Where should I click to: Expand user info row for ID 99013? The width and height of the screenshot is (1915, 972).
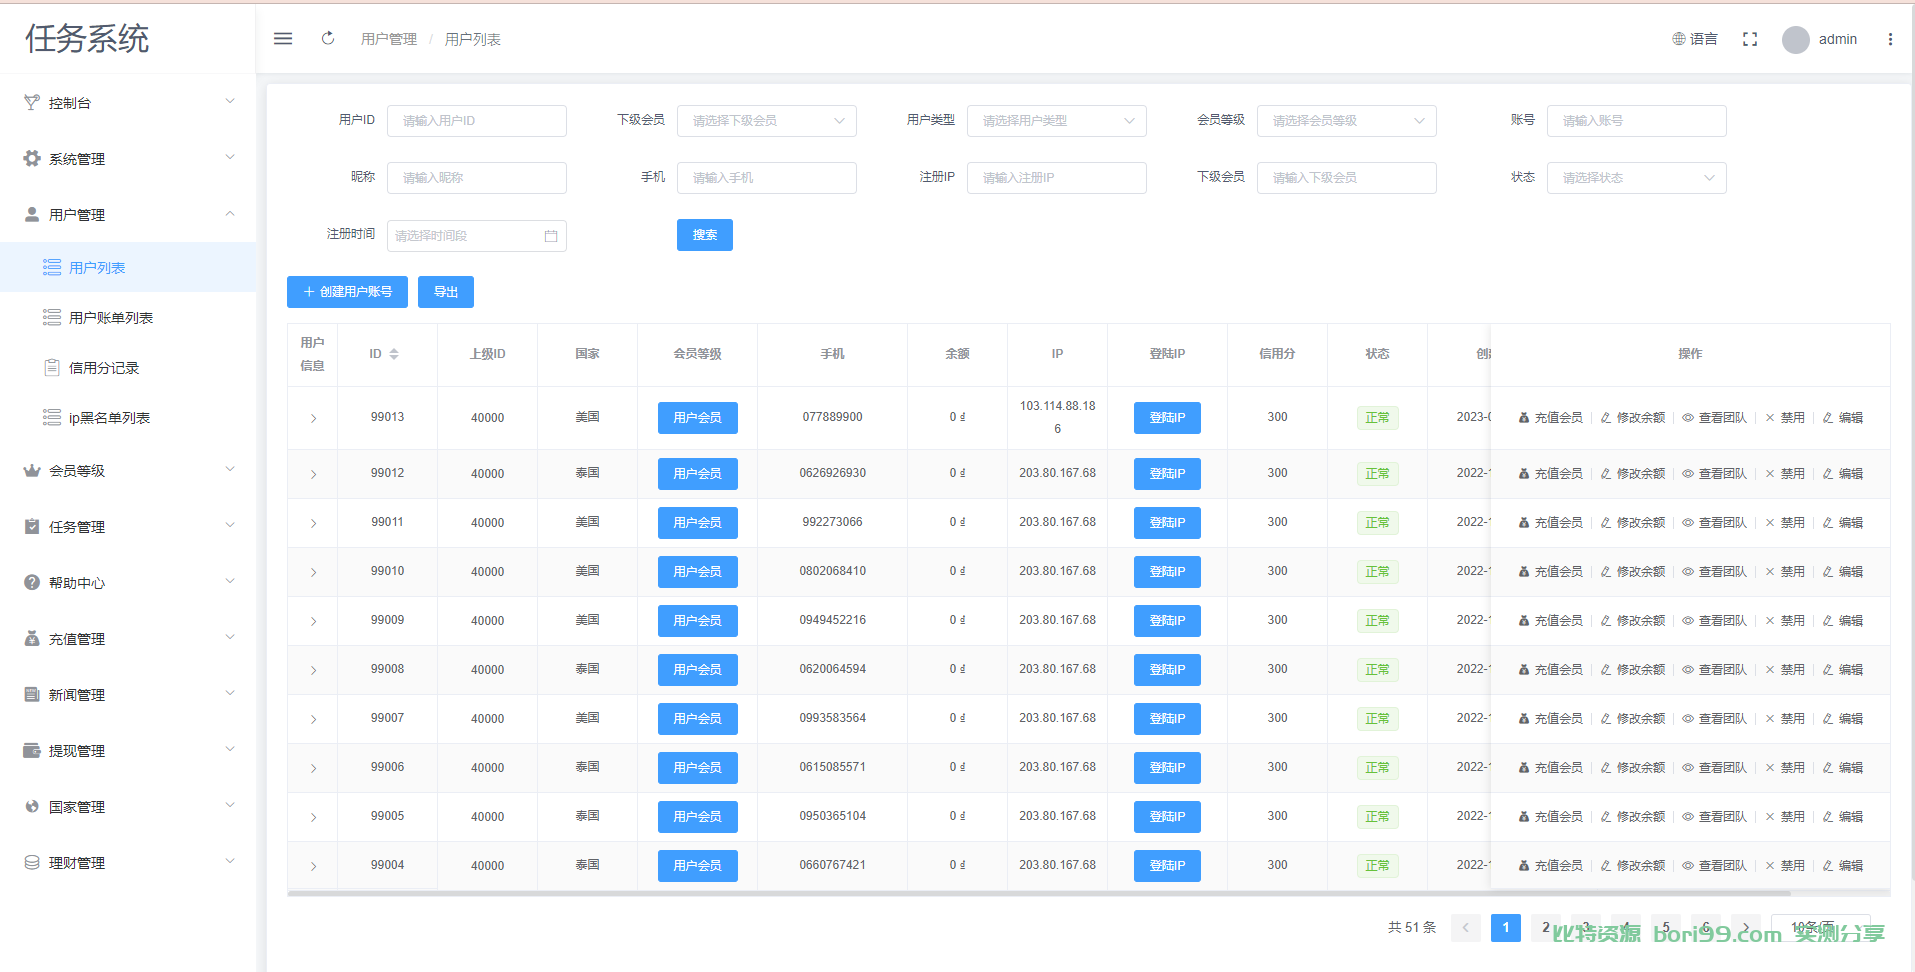[x=313, y=418]
